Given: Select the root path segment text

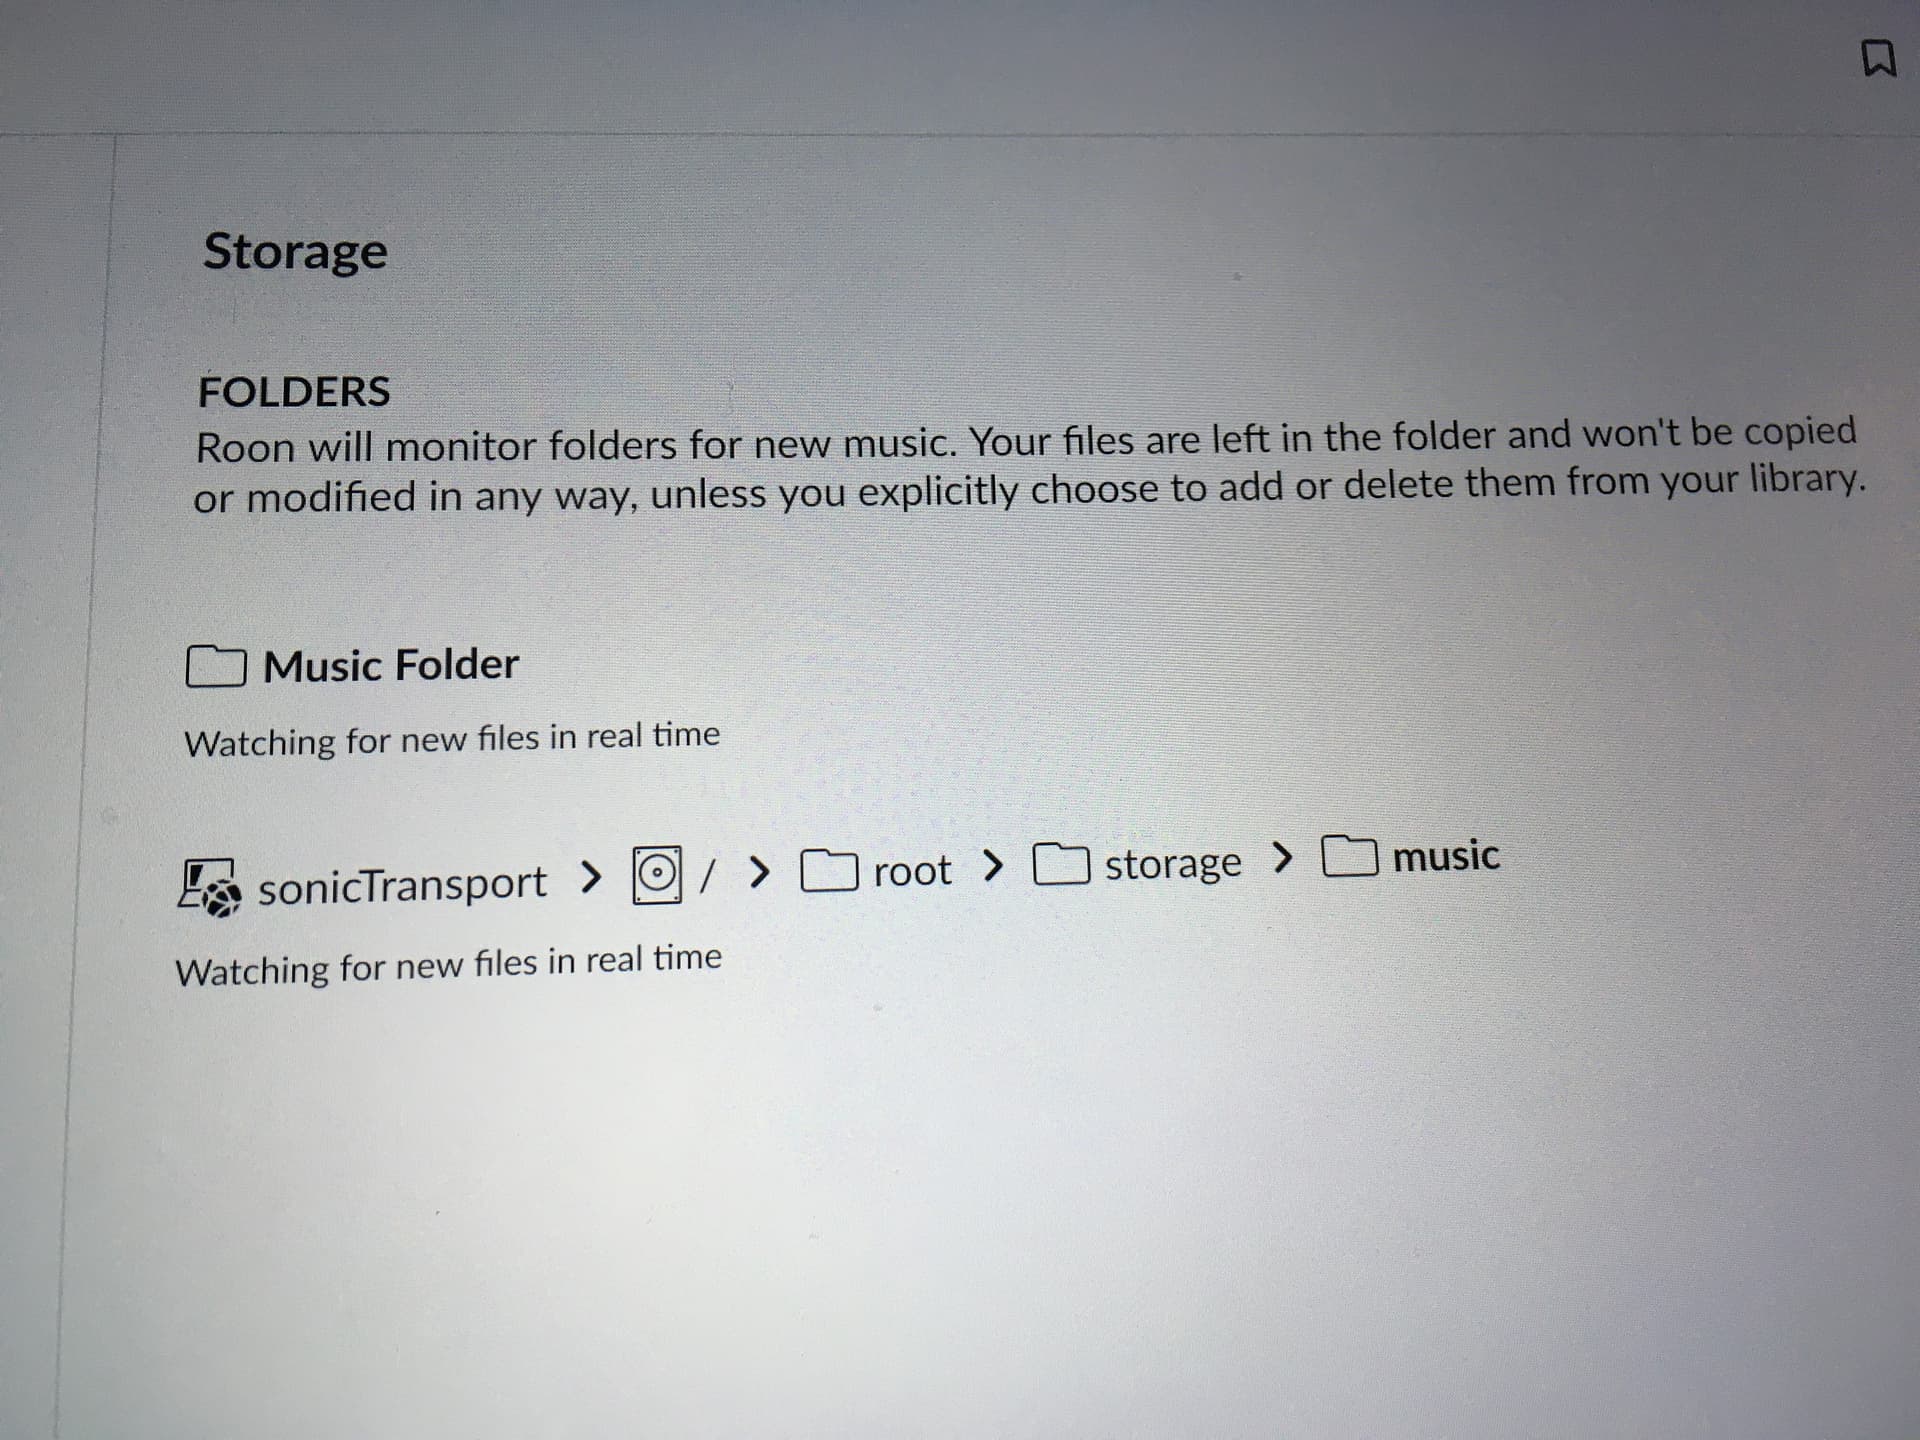Looking at the screenshot, I should (x=912, y=871).
